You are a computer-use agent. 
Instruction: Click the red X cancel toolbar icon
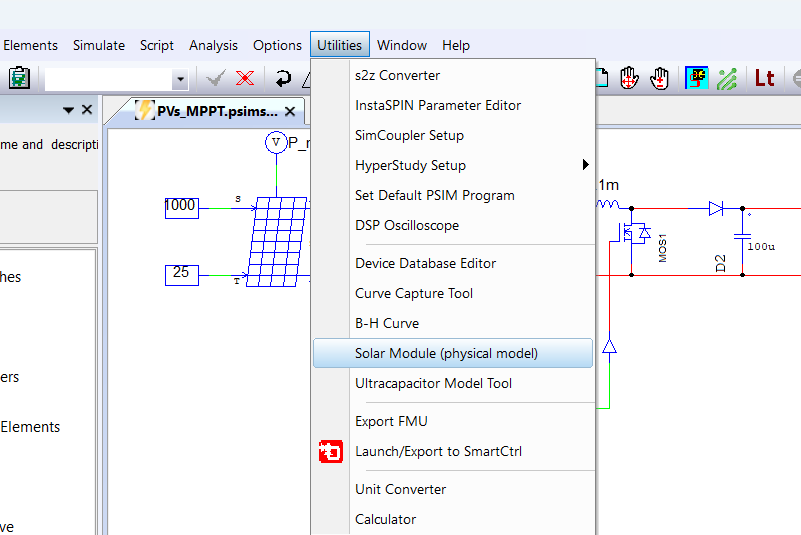[x=245, y=79]
